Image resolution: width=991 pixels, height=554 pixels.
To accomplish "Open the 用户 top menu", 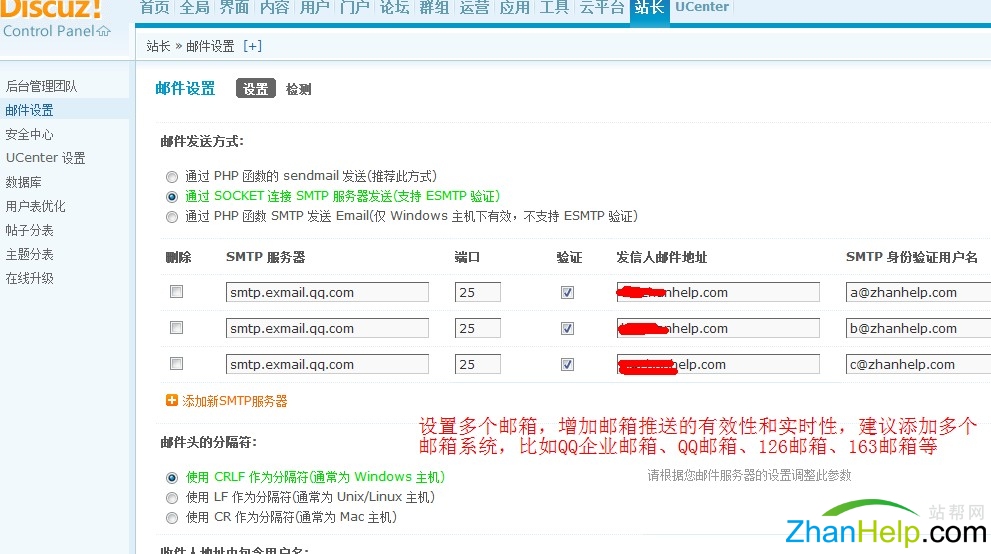I will pos(315,7).
